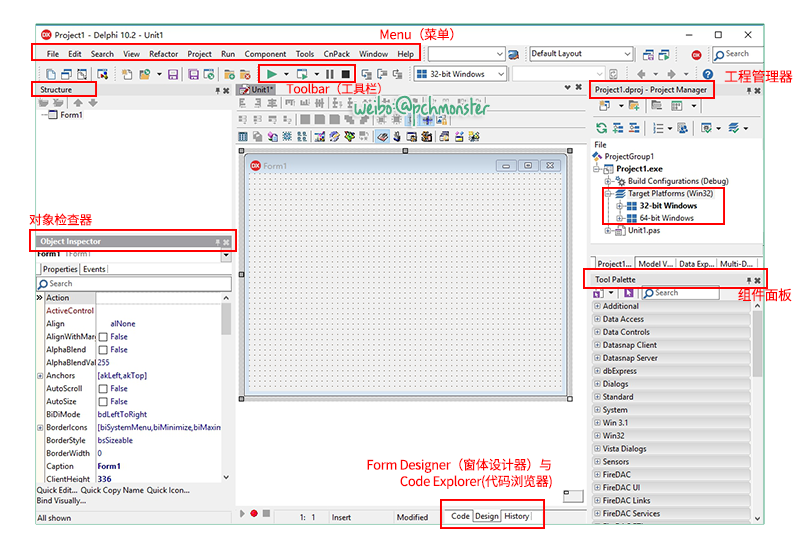The height and width of the screenshot is (549, 800).
Task: Open the File menu
Action: click(53, 54)
